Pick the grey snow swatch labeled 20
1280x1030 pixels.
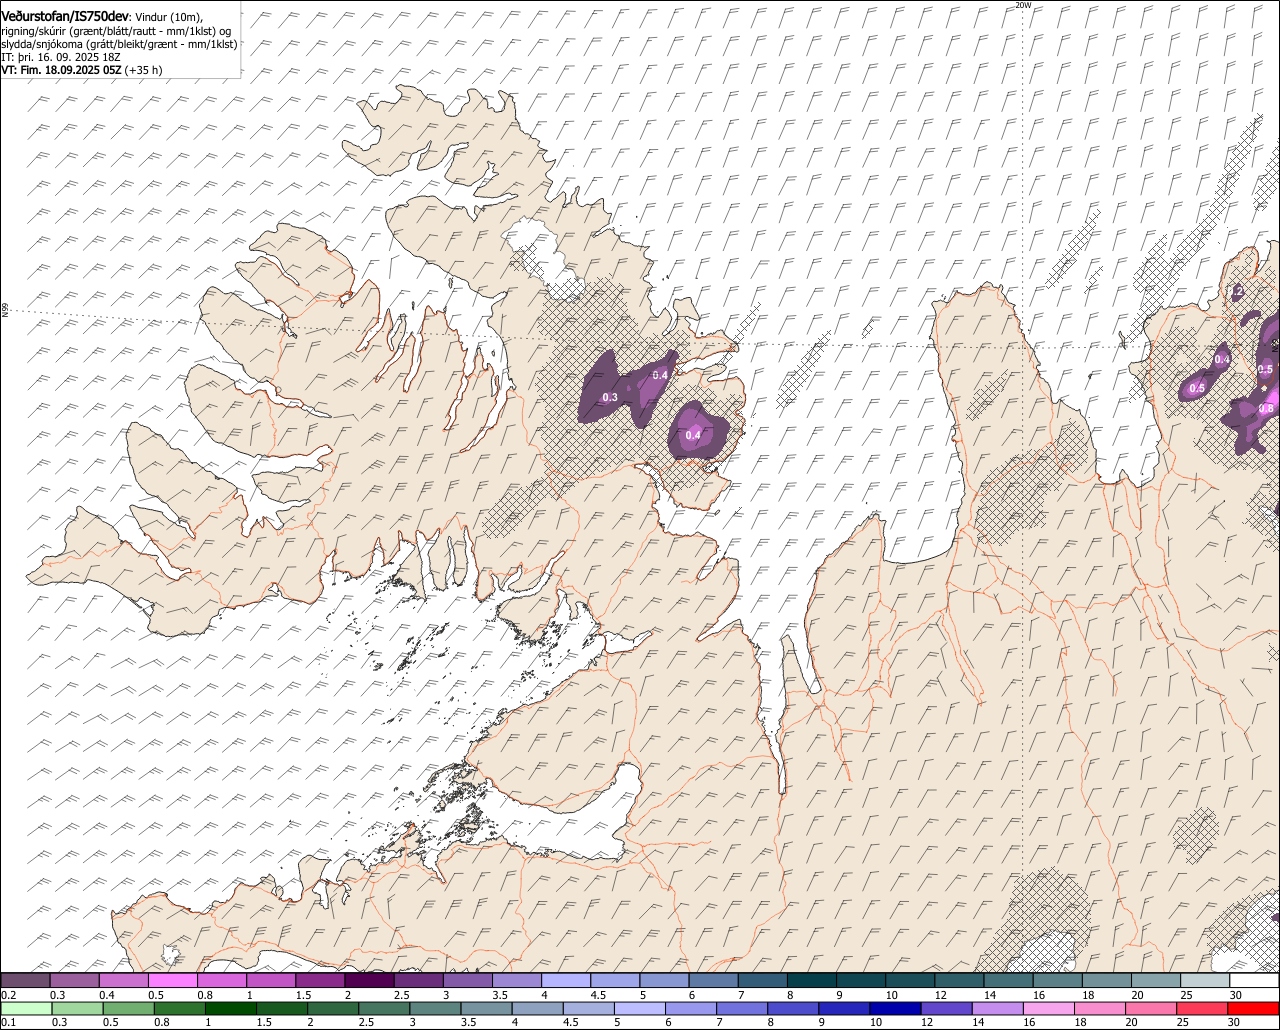click(x=1156, y=980)
